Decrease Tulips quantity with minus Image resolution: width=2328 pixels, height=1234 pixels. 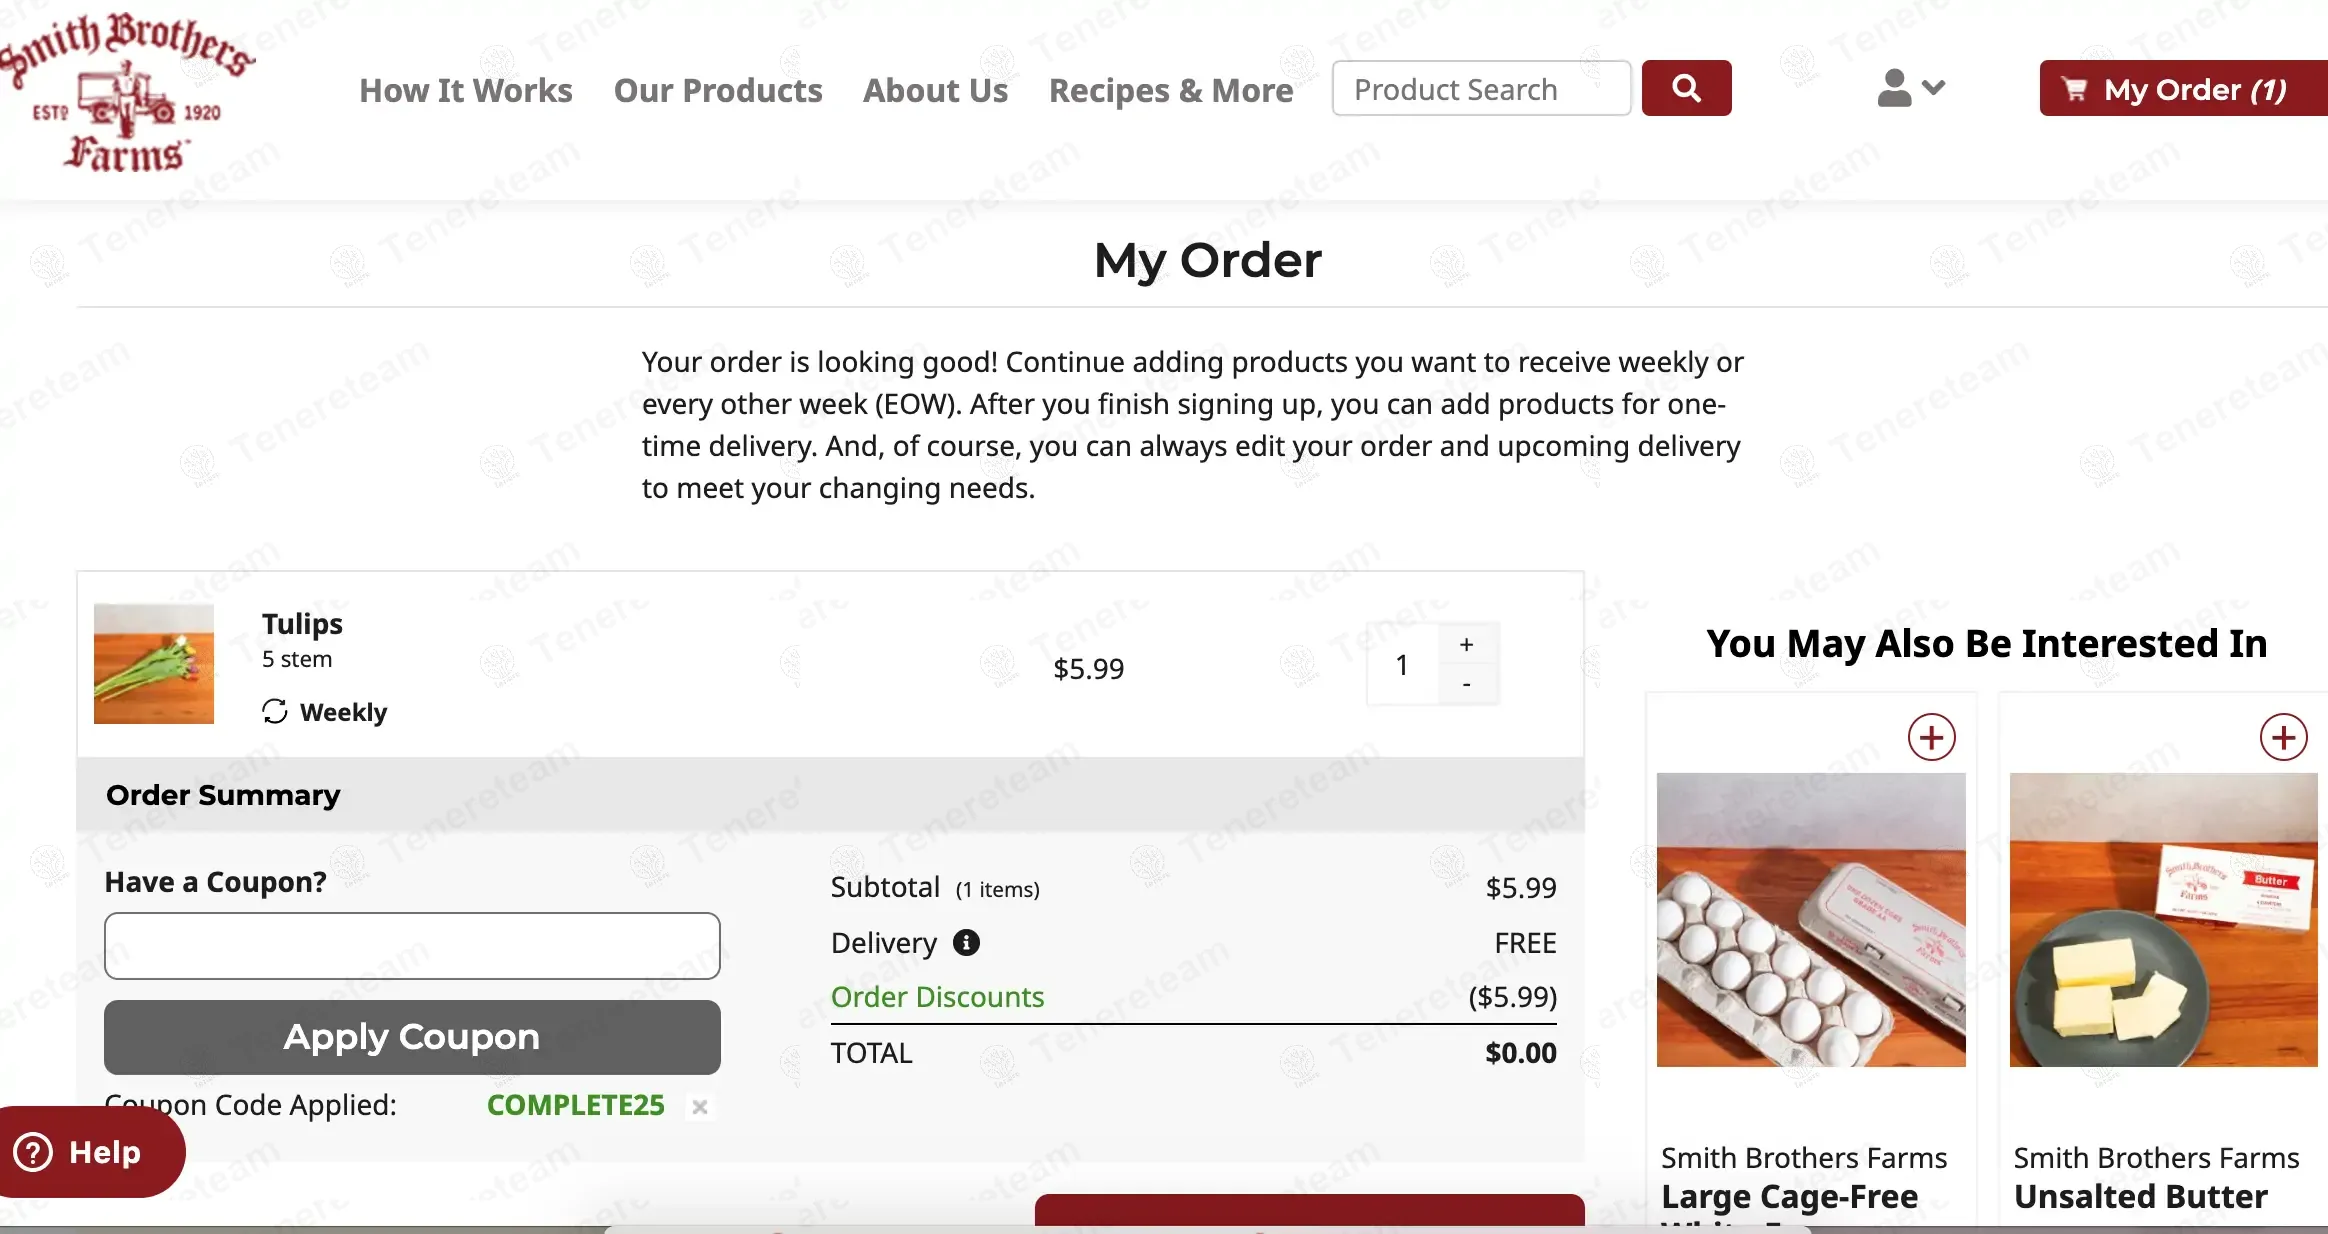coord(1466,685)
